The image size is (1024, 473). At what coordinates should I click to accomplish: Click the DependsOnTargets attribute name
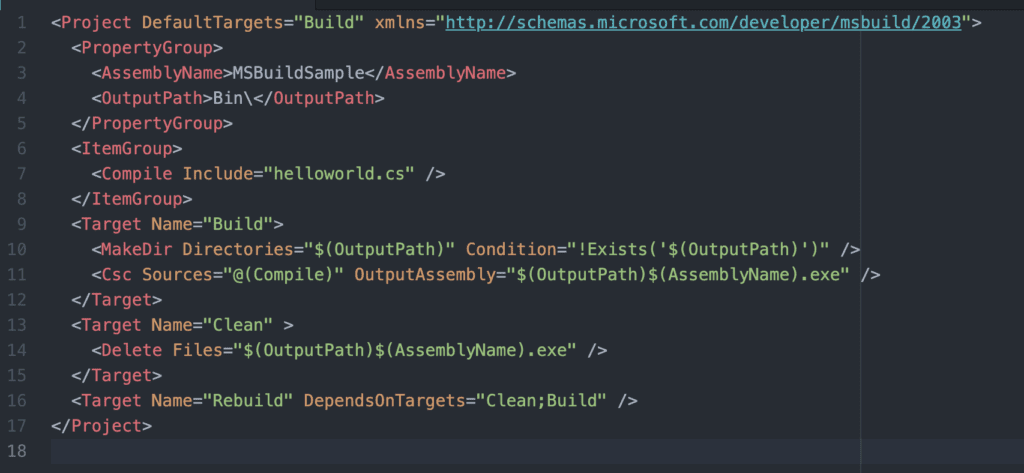pos(385,400)
